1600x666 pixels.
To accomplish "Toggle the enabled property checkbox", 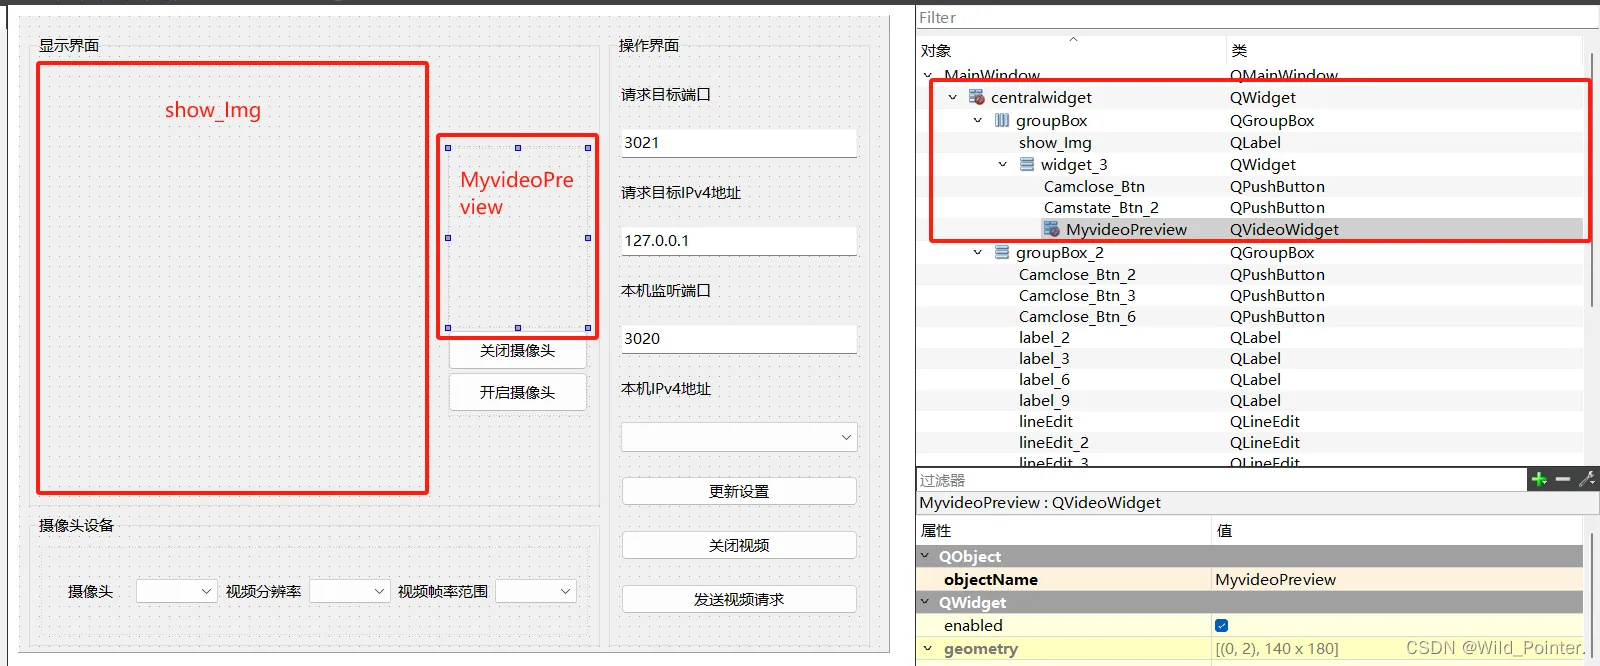I will point(1221,626).
